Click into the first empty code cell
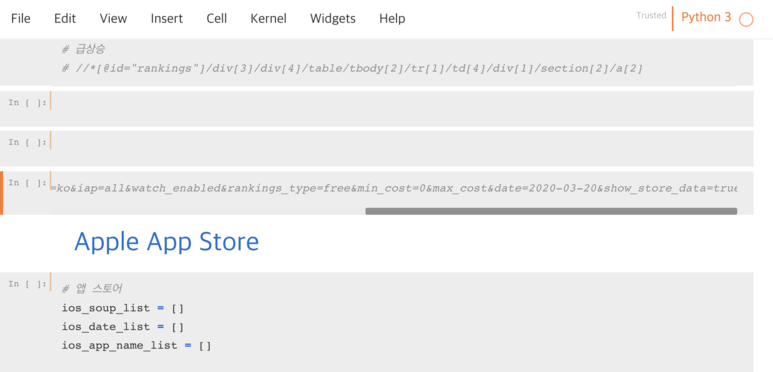773x372 pixels. pos(402,108)
